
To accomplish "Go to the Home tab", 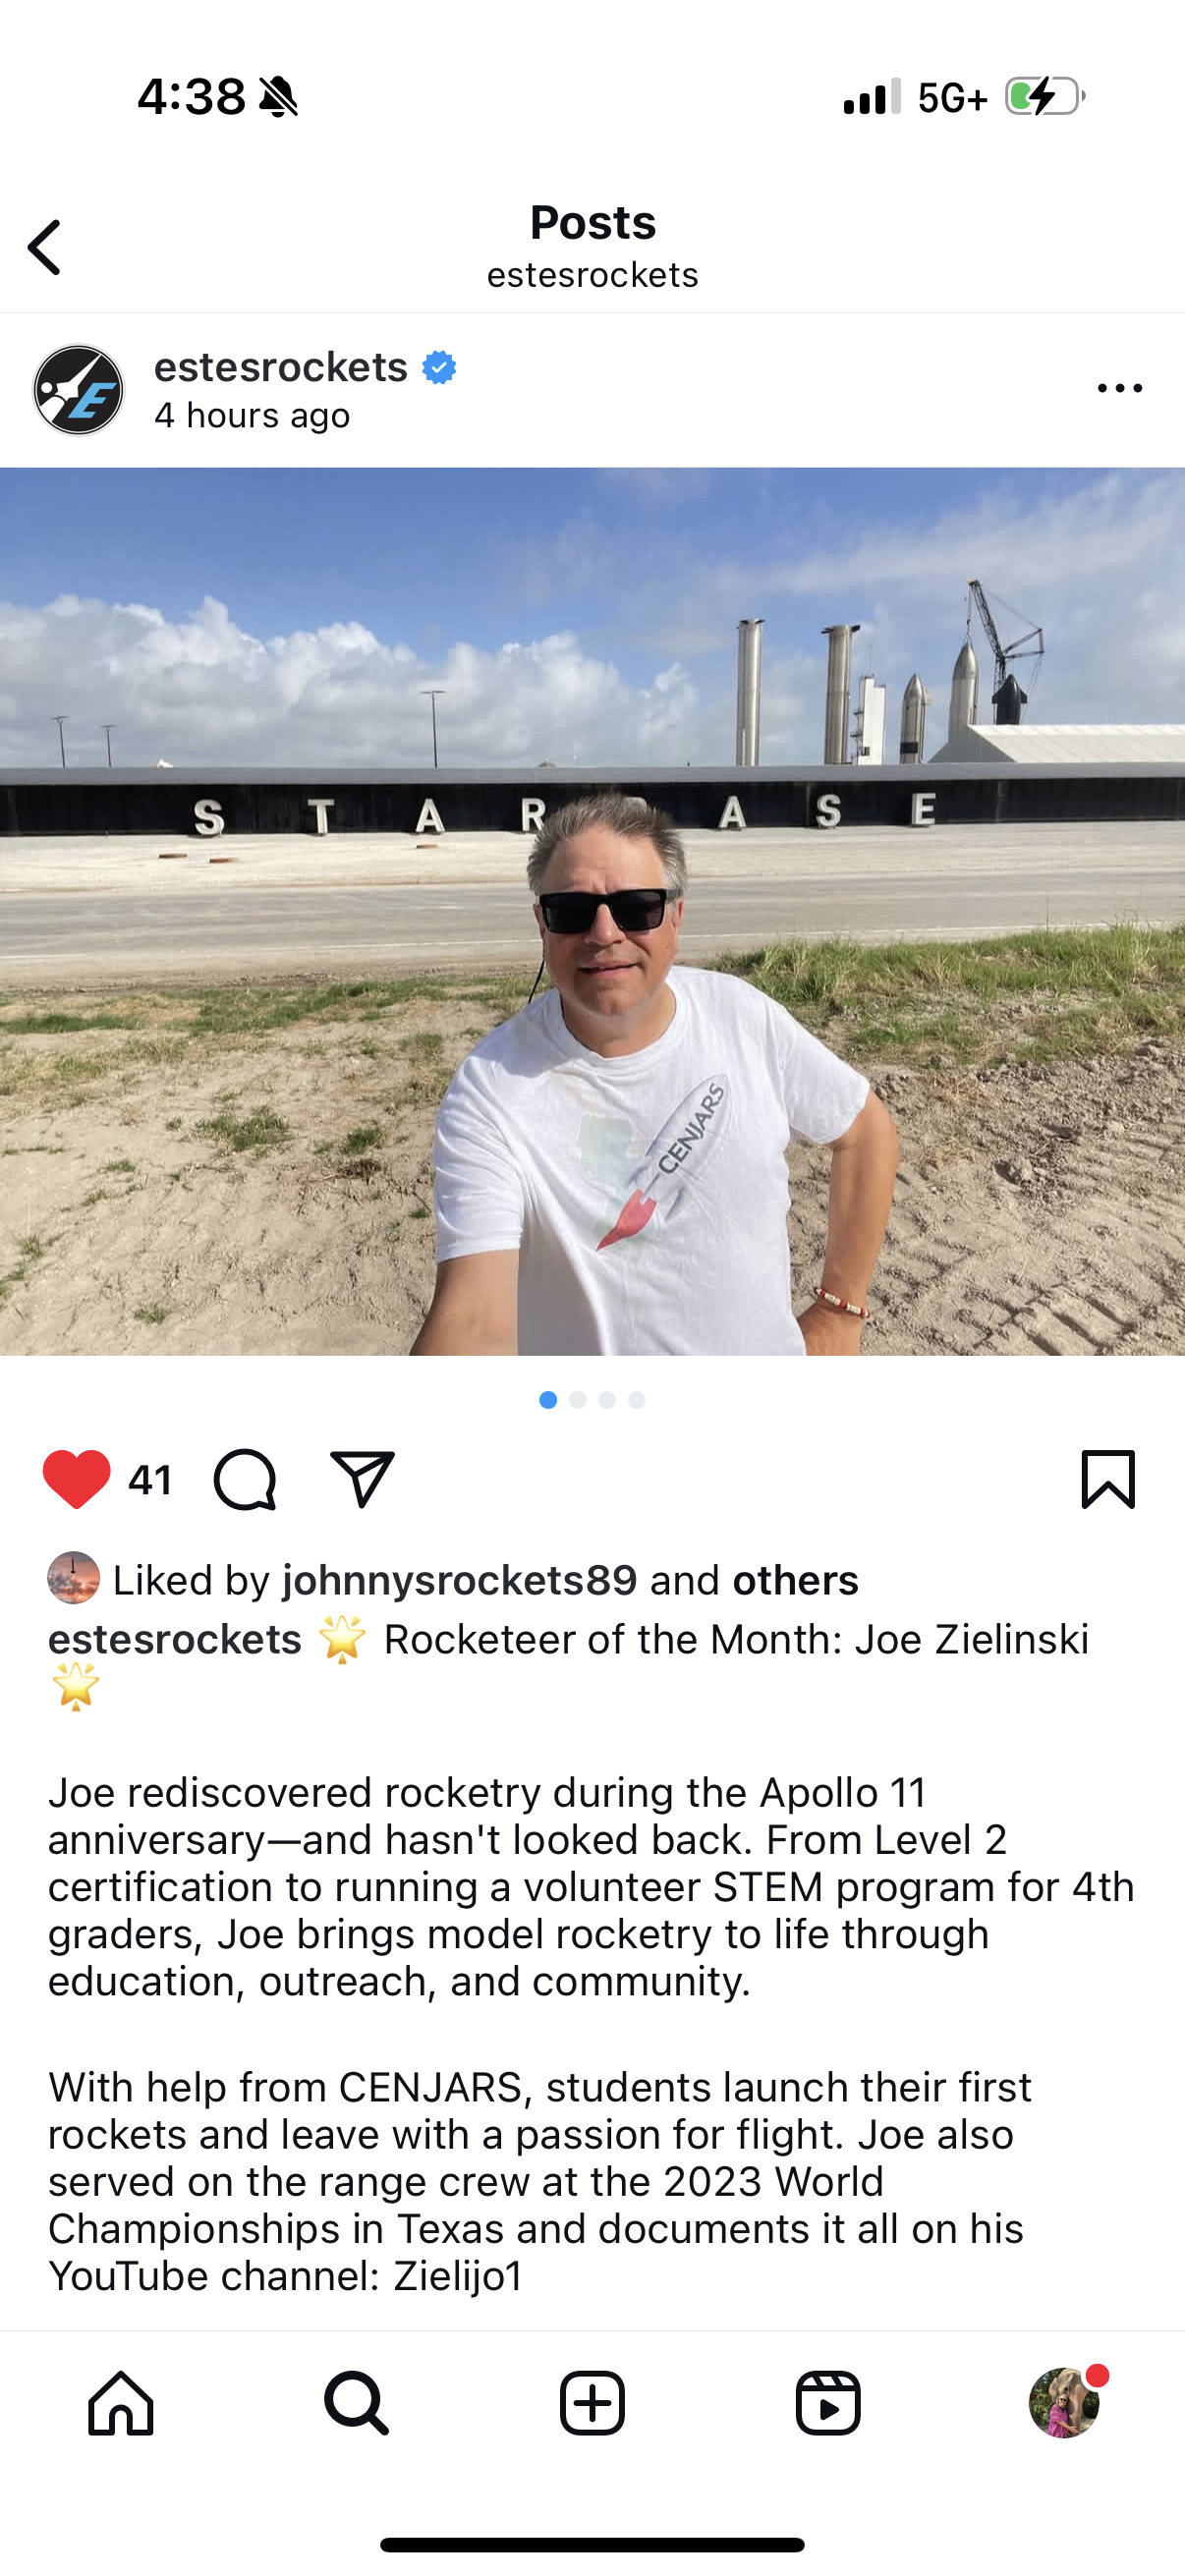I will click(121, 2403).
